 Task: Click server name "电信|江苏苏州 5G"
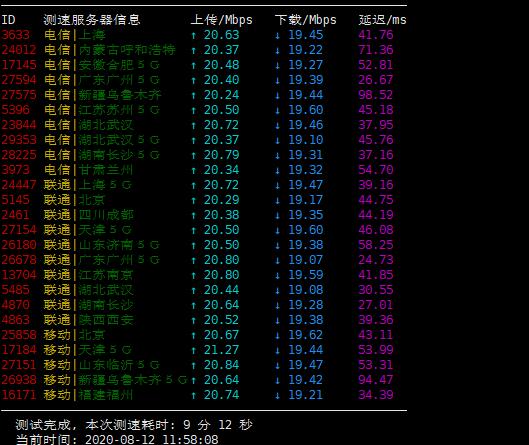tap(102, 110)
